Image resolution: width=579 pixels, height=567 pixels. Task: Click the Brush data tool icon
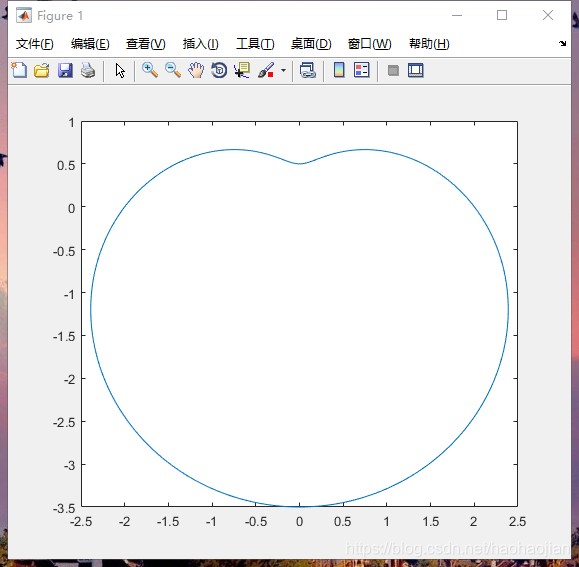(266, 70)
